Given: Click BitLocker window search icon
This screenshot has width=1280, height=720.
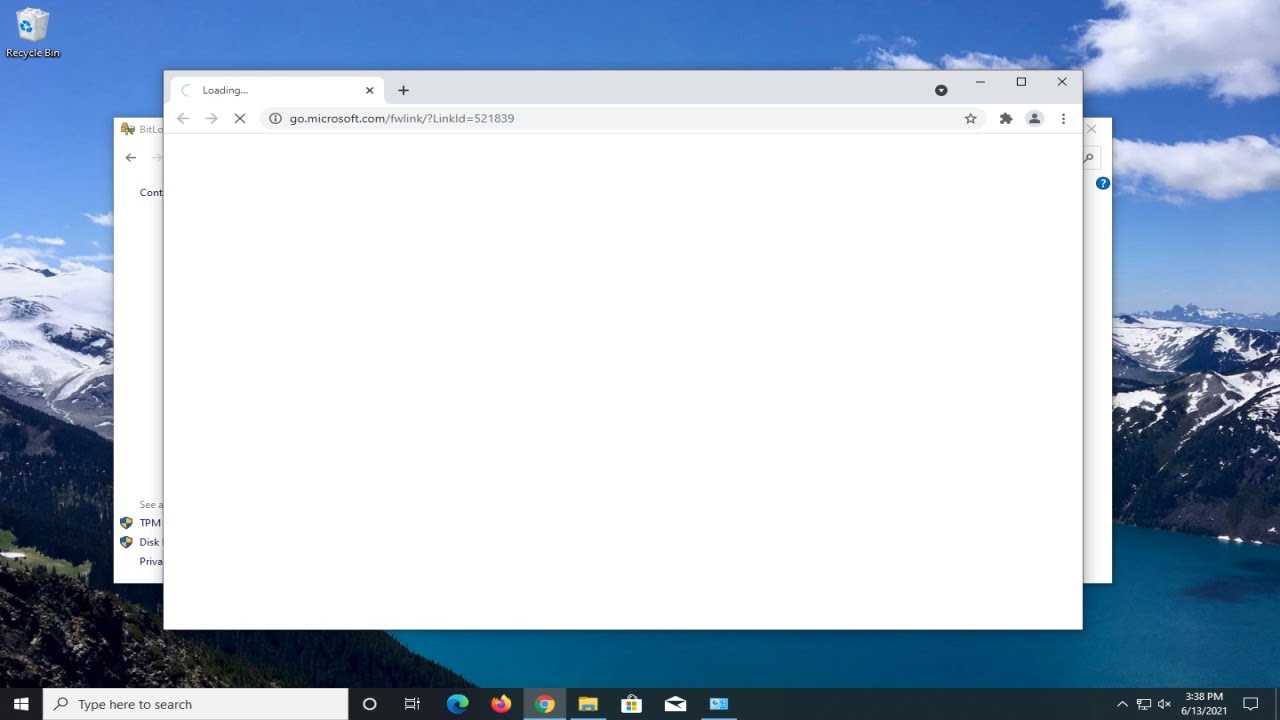Looking at the screenshot, I should pyautogui.click(x=1090, y=157).
